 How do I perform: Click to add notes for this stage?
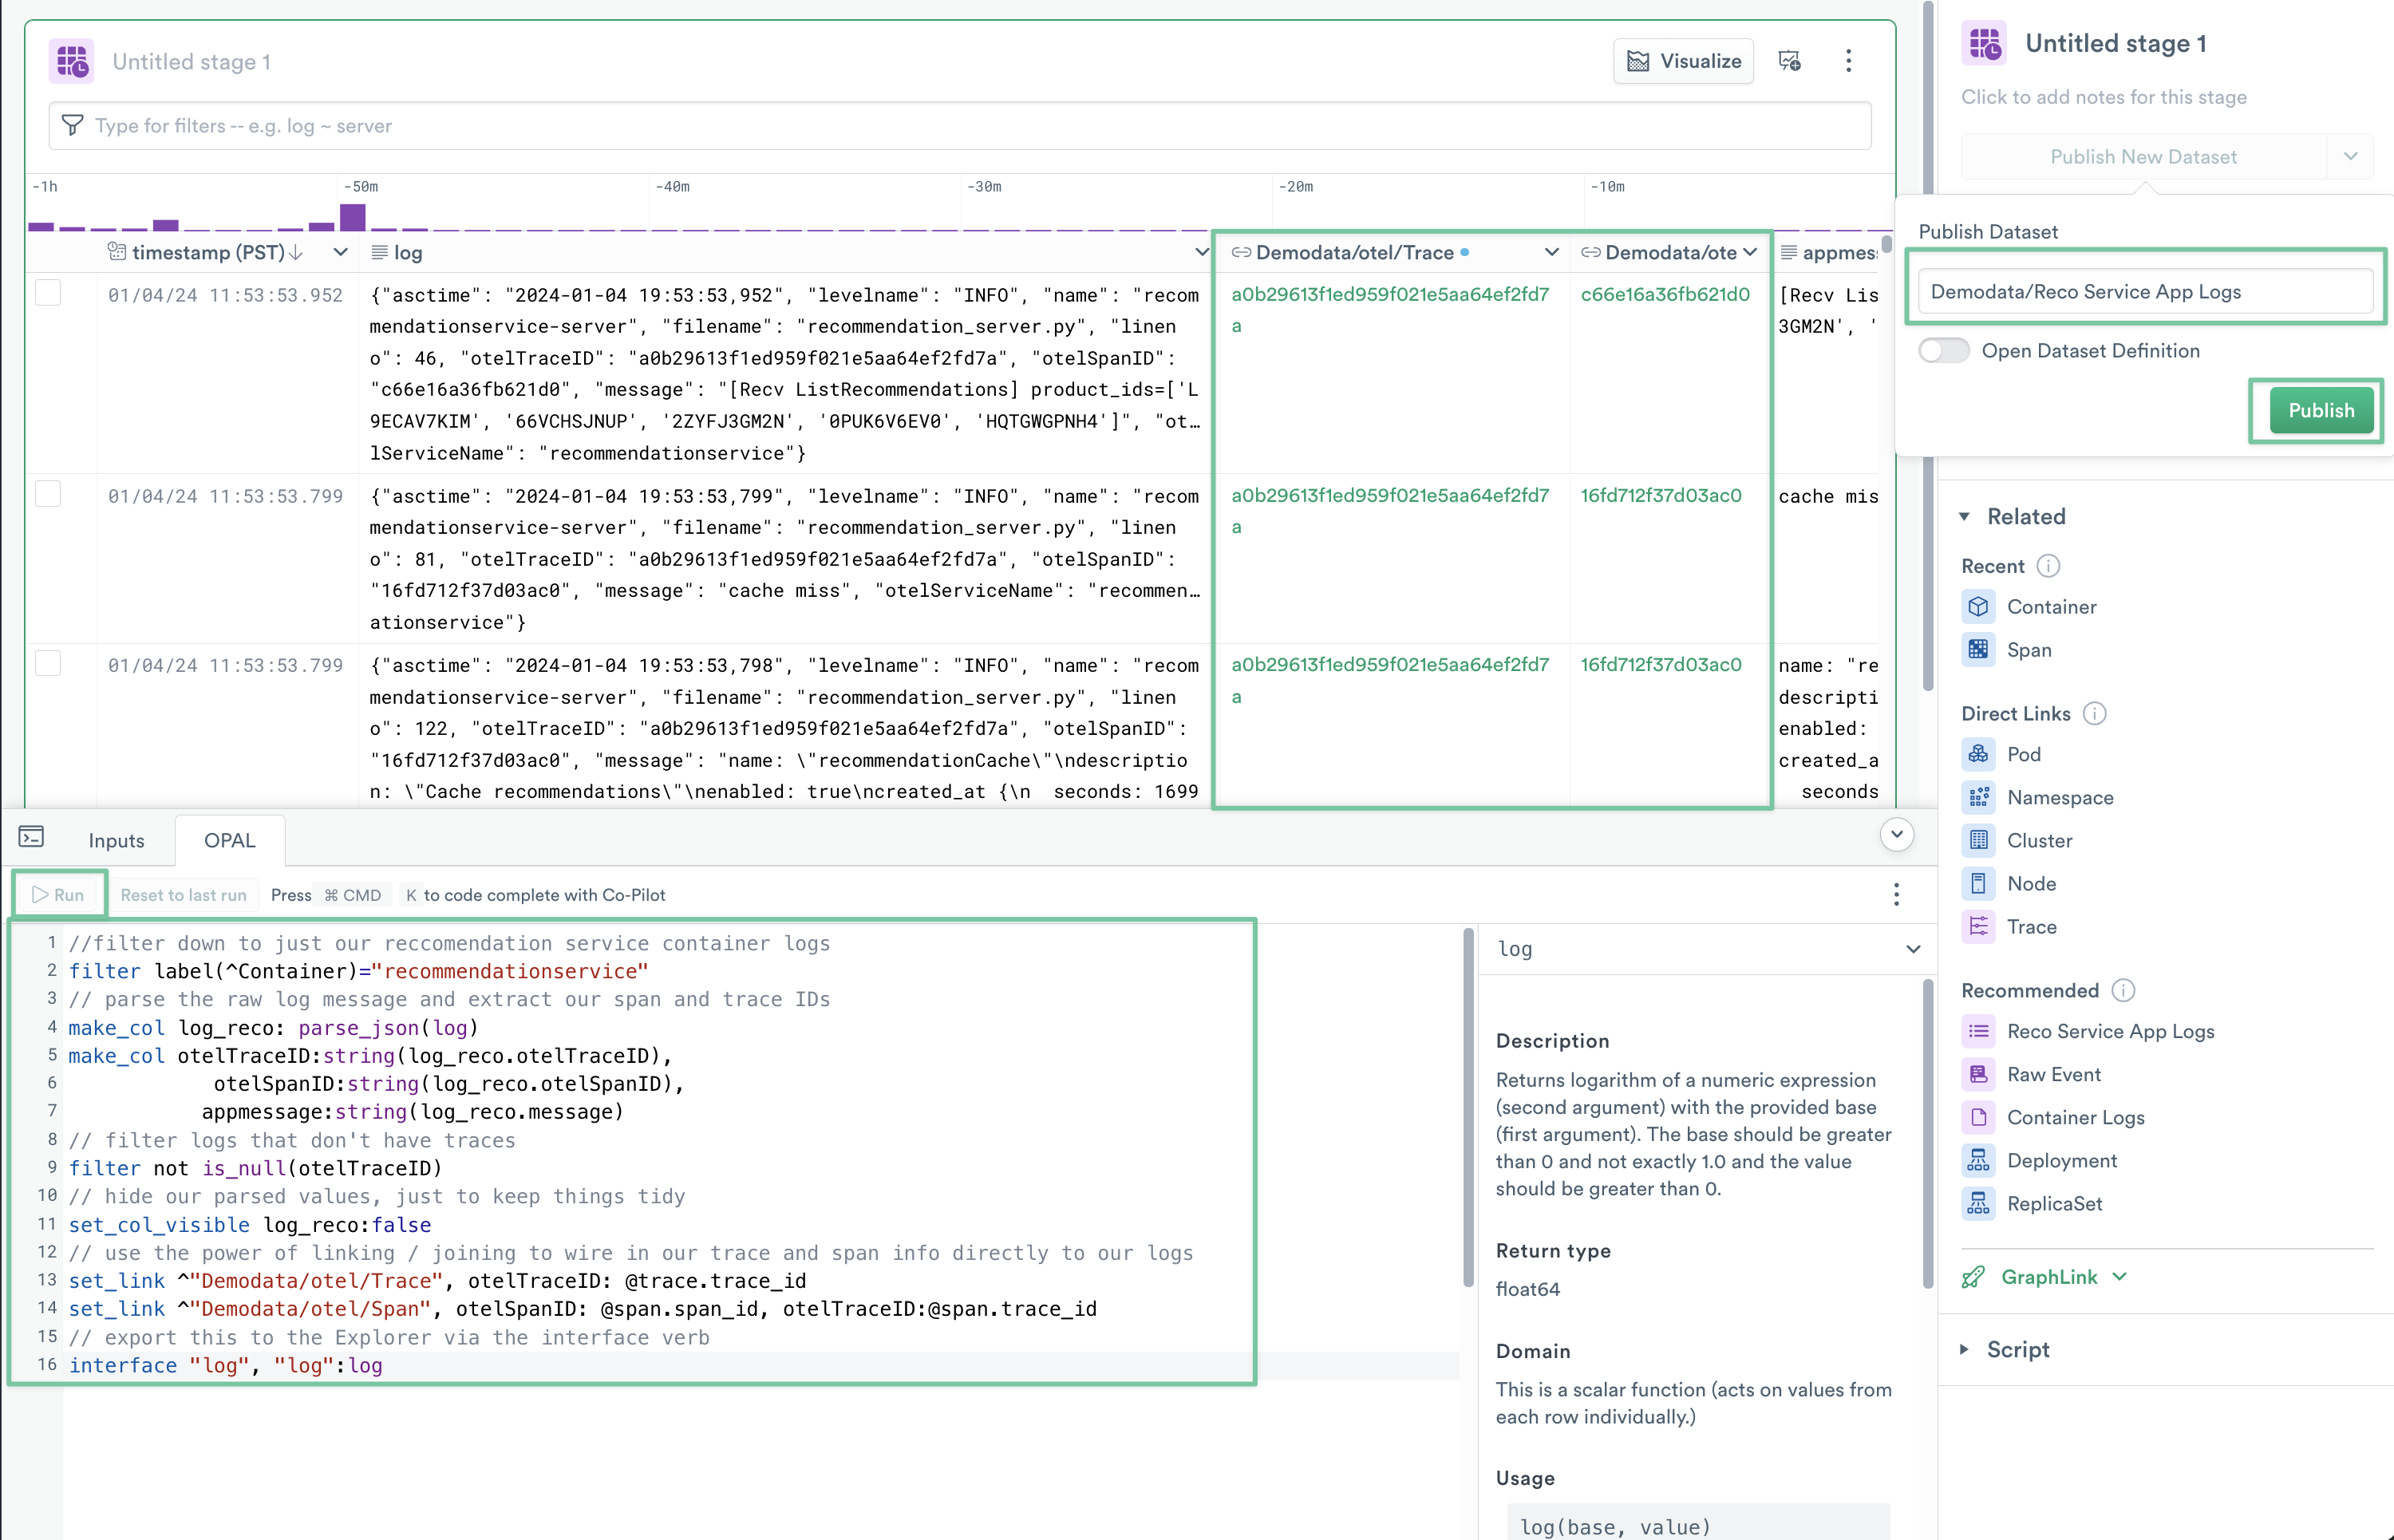click(2103, 97)
